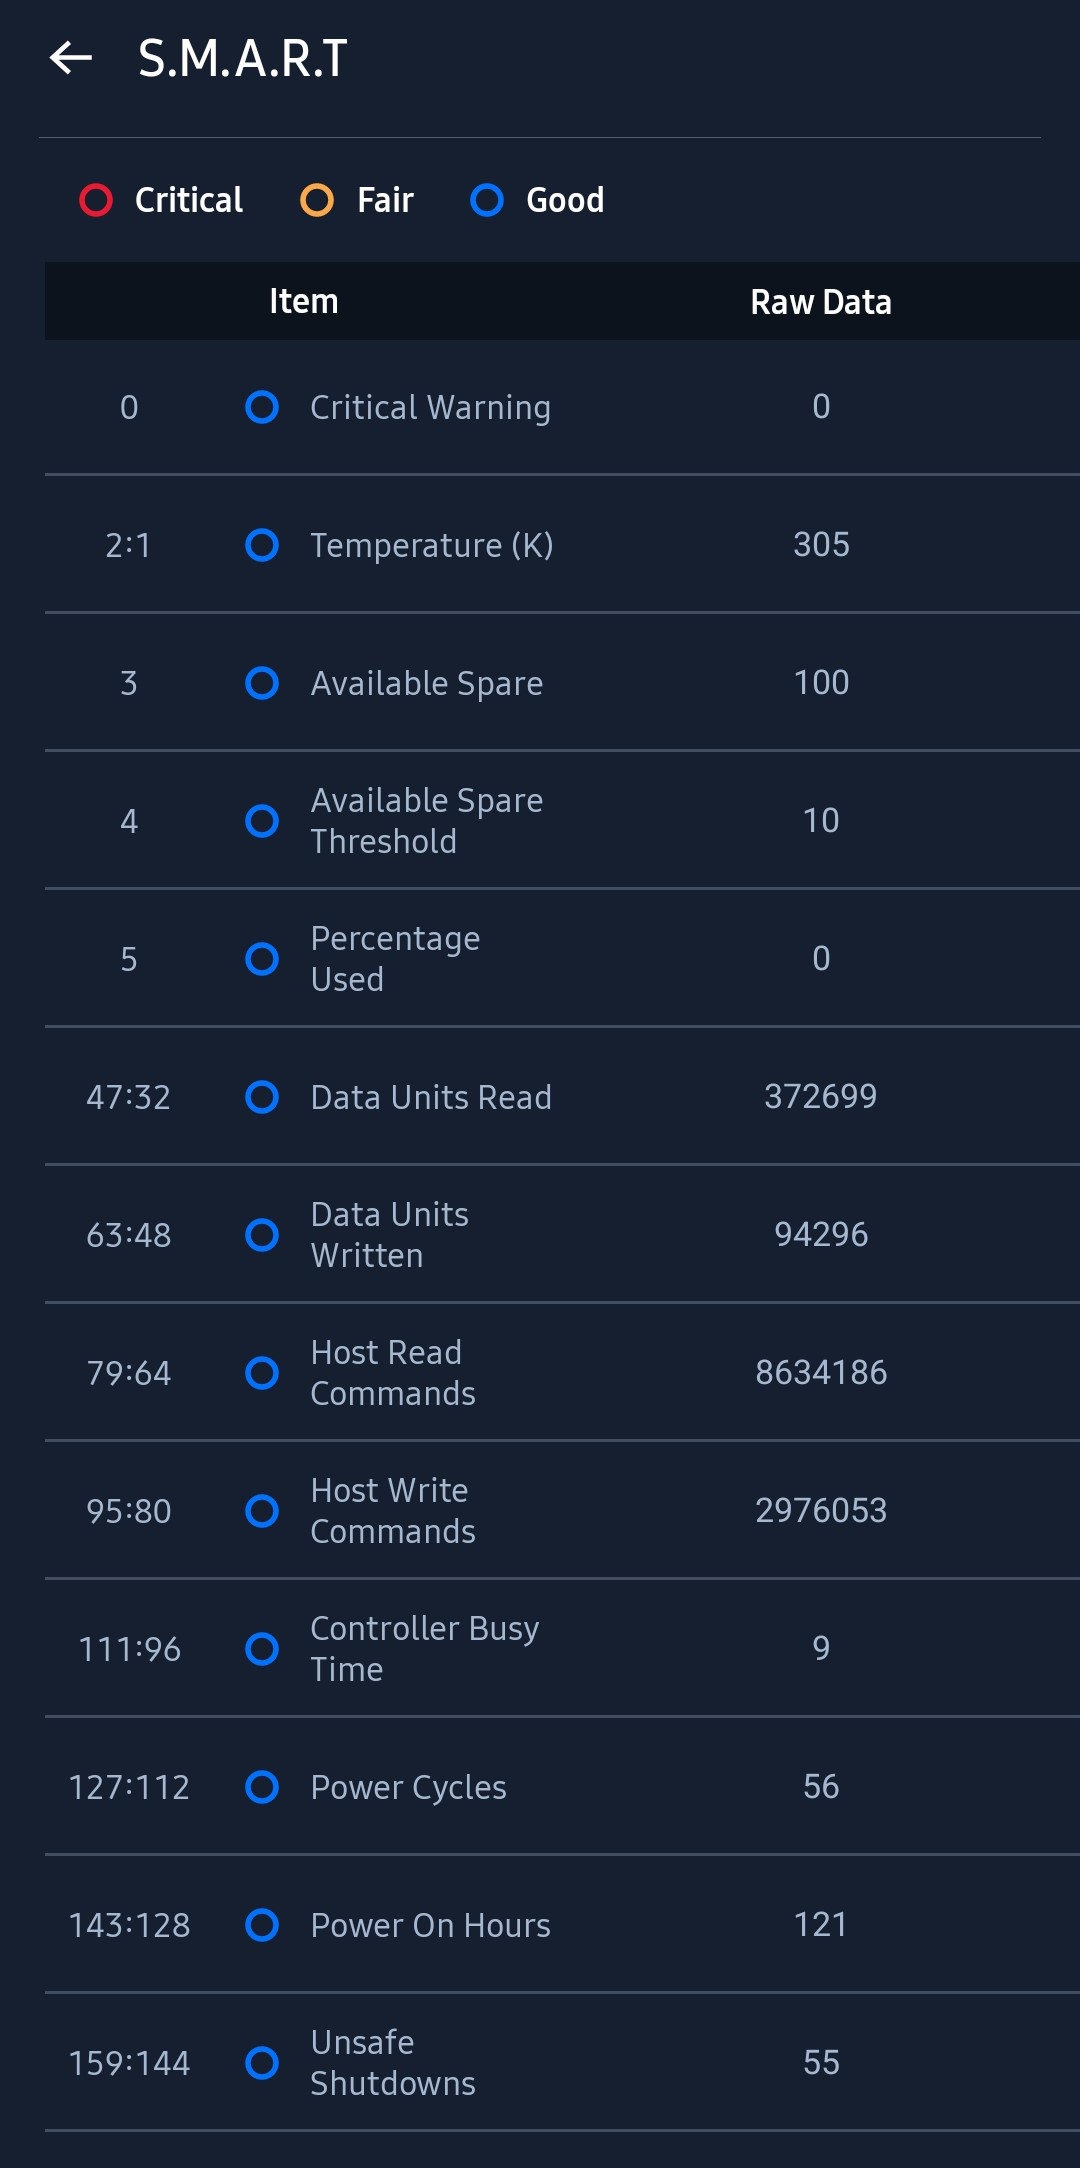The image size is (1080, 2168).
Task: Select the Host Read Commands row label
Action: (393, 1373)
